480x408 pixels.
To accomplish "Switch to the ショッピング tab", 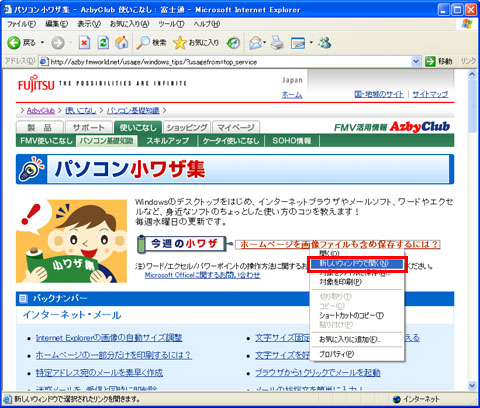I will pos(187,127).
